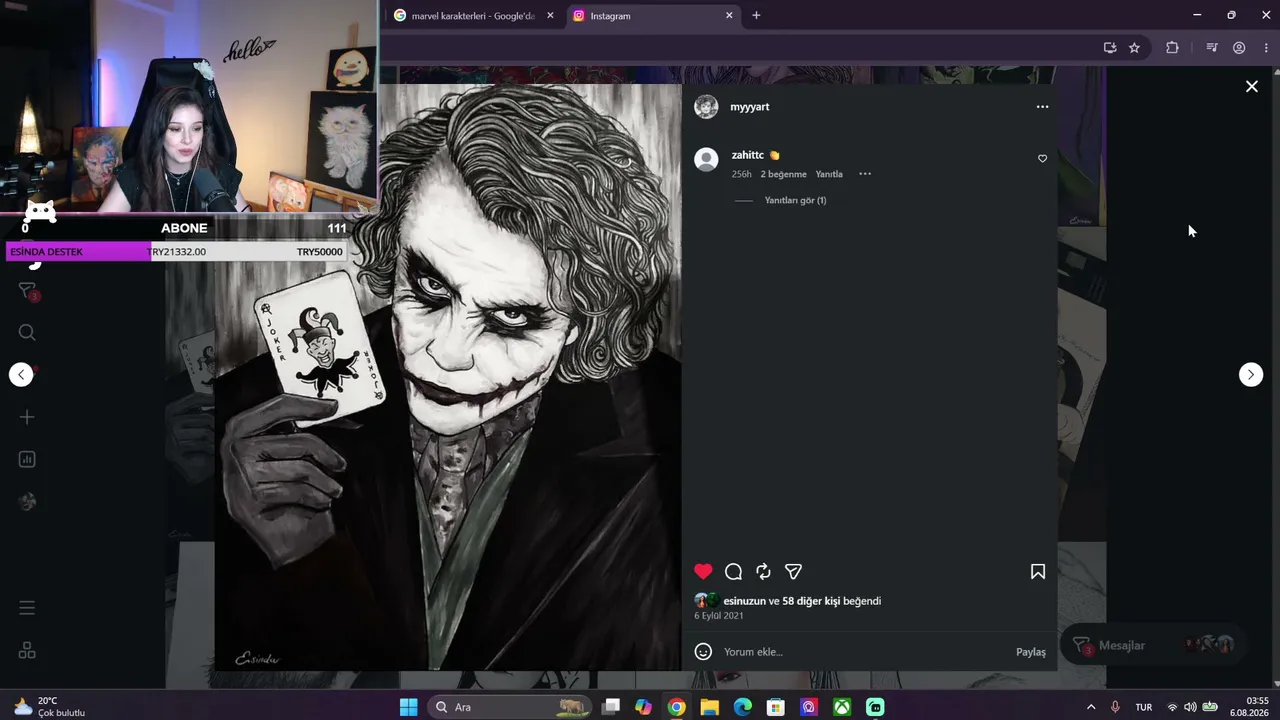Create a new post with the plus icon
1280x720 pixels.
27,417
